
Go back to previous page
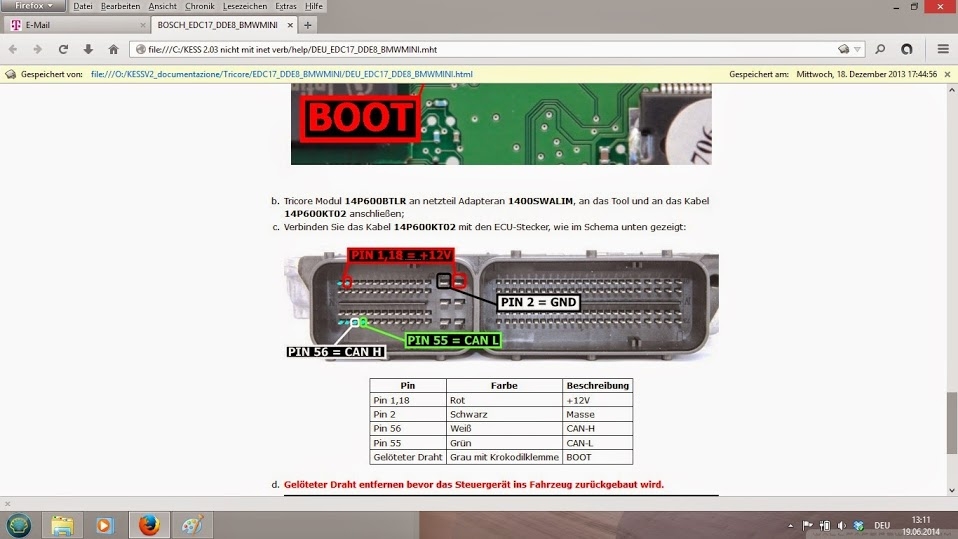tap(13, 50)
